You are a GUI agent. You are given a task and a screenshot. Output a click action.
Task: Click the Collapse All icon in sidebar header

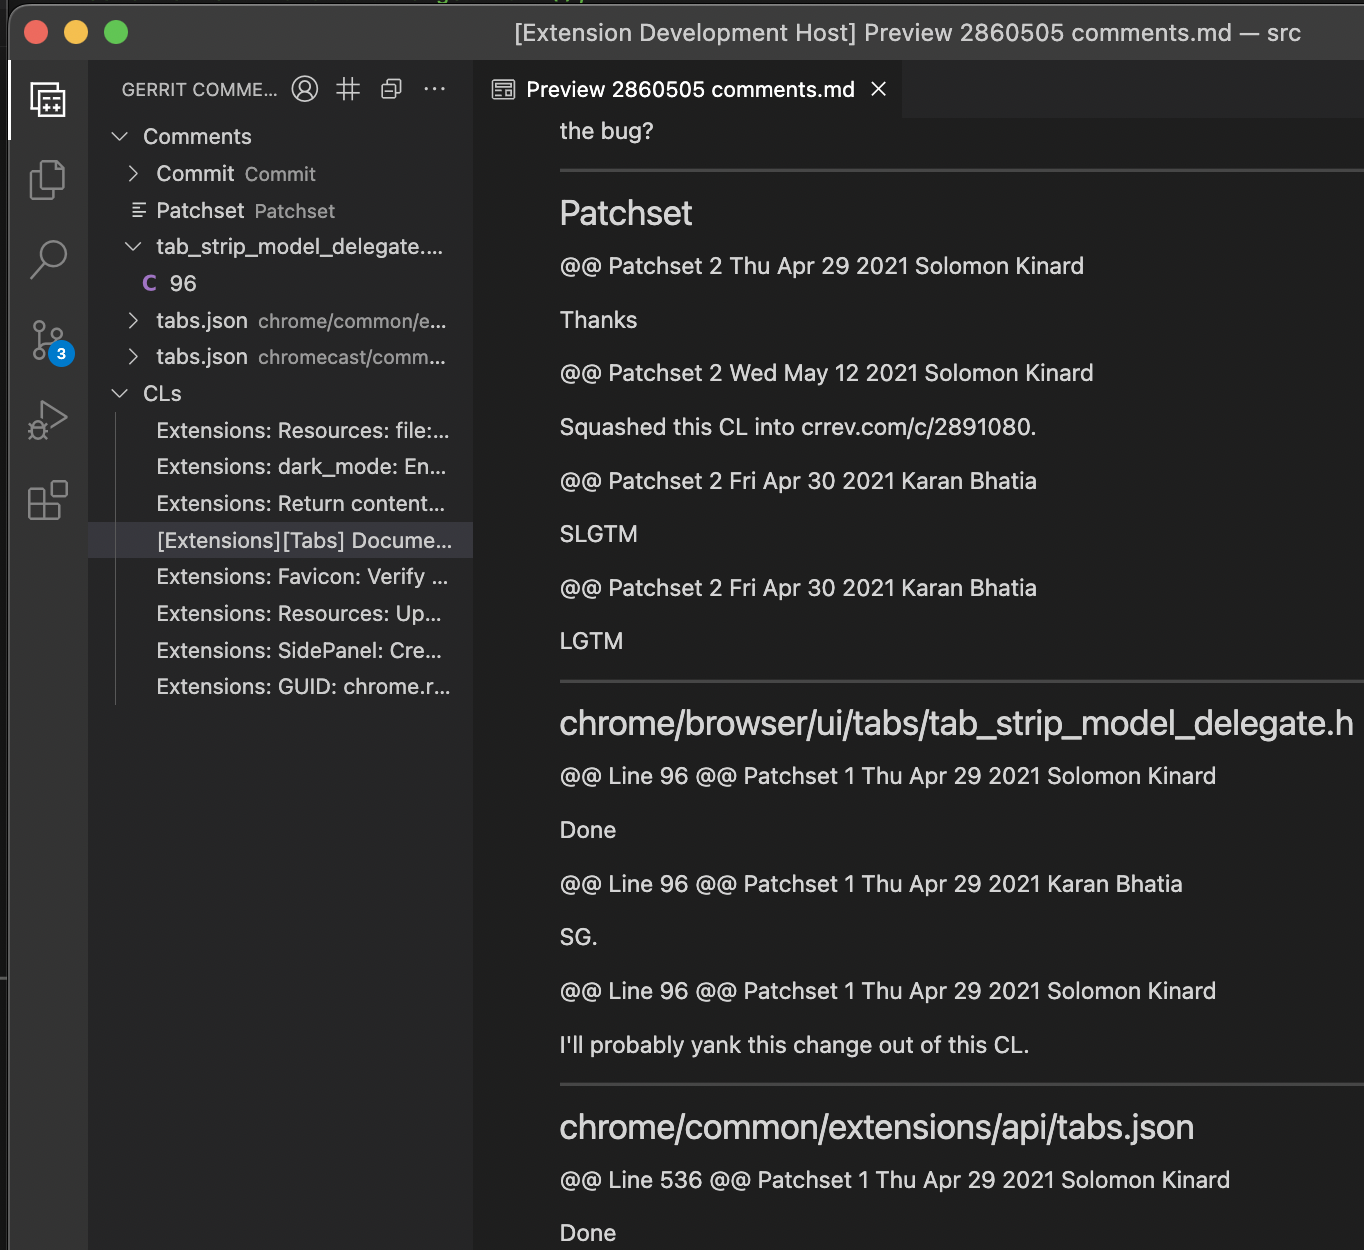[x=391, y=89]
